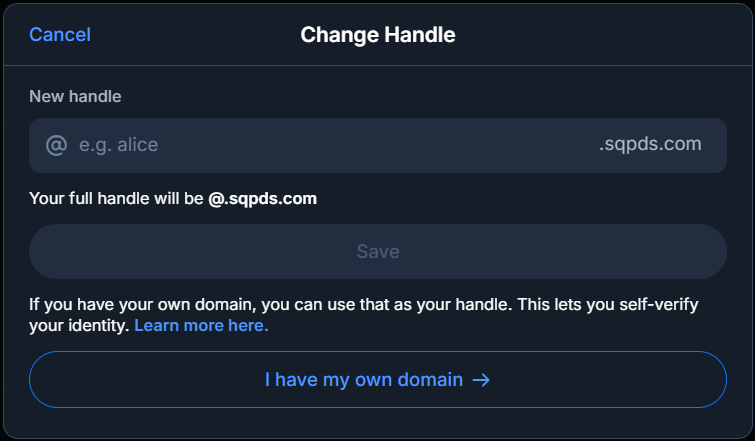Click the If you have your own domain sentence
Screen dimensions: 755x441
[271, 304]
